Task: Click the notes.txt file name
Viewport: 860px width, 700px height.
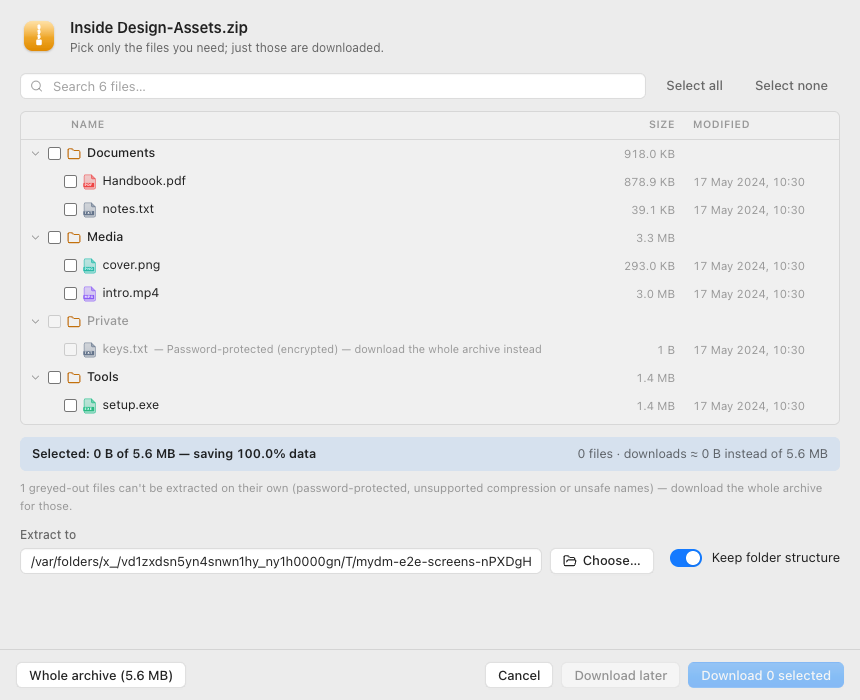Action: (128, 209)
